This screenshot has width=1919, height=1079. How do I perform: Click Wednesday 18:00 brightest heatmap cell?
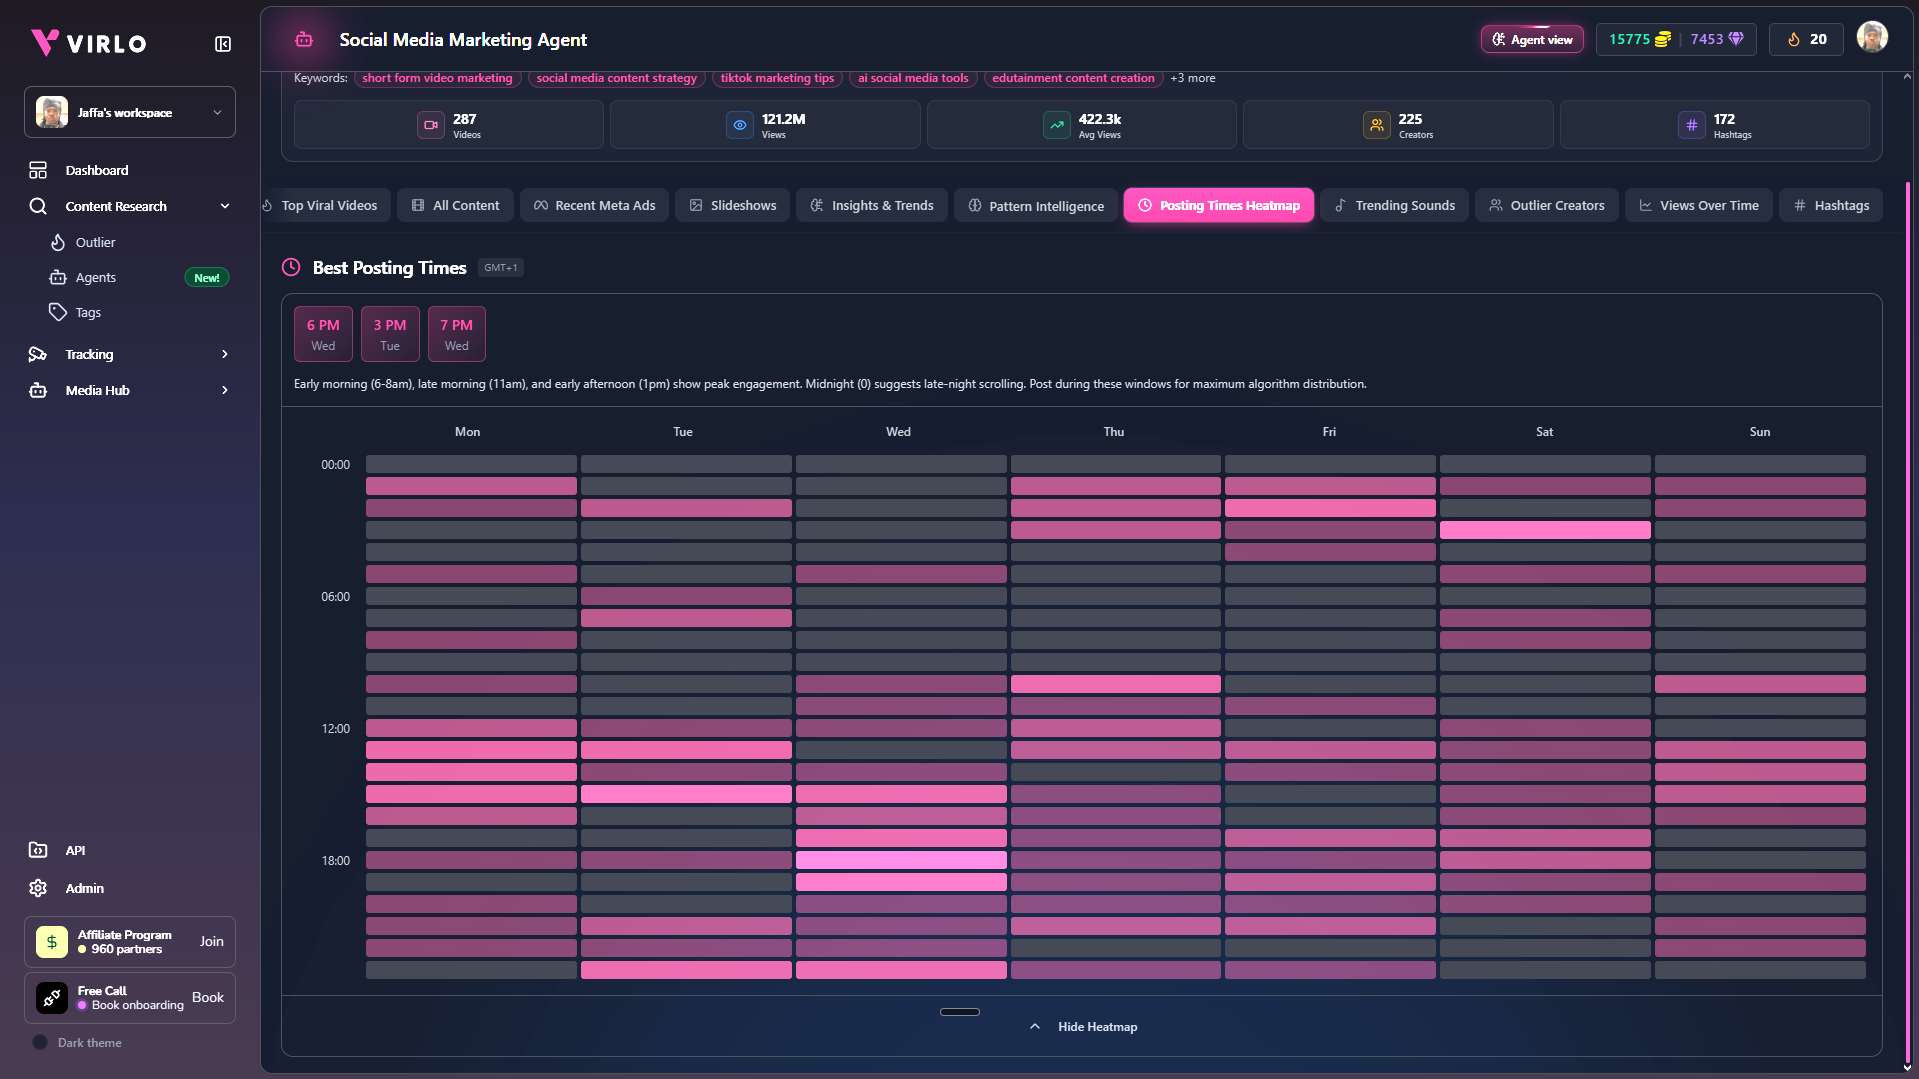click(x=901, y=860)
